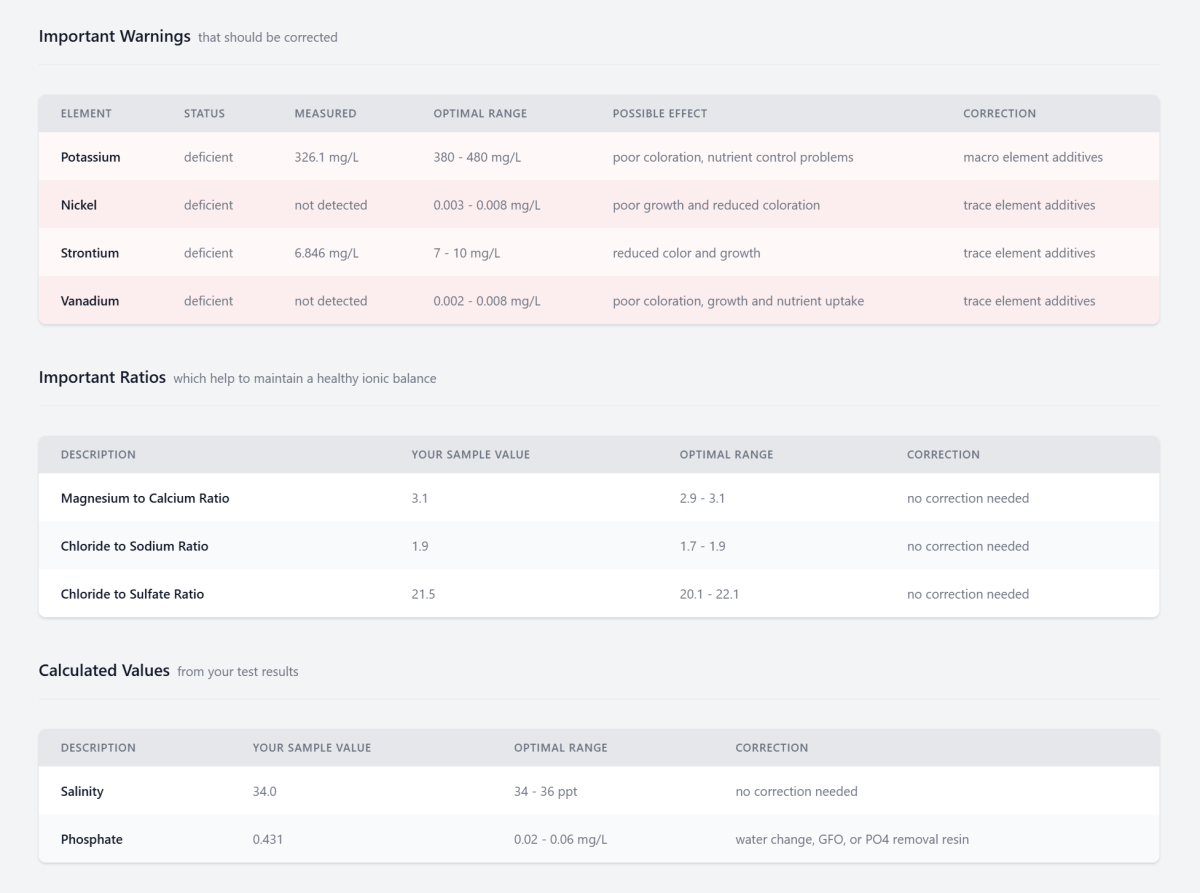The width and height of the screenshot is (1200, 893).
Task: Select the optimal range 20.1 - 22.1
Action: click(x=709, y=594)
